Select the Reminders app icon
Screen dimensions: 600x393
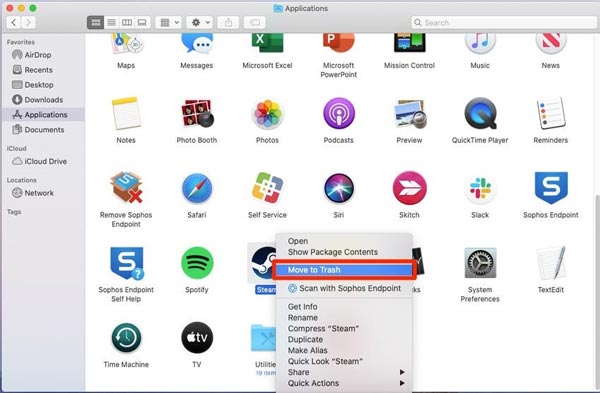(551, 114)
